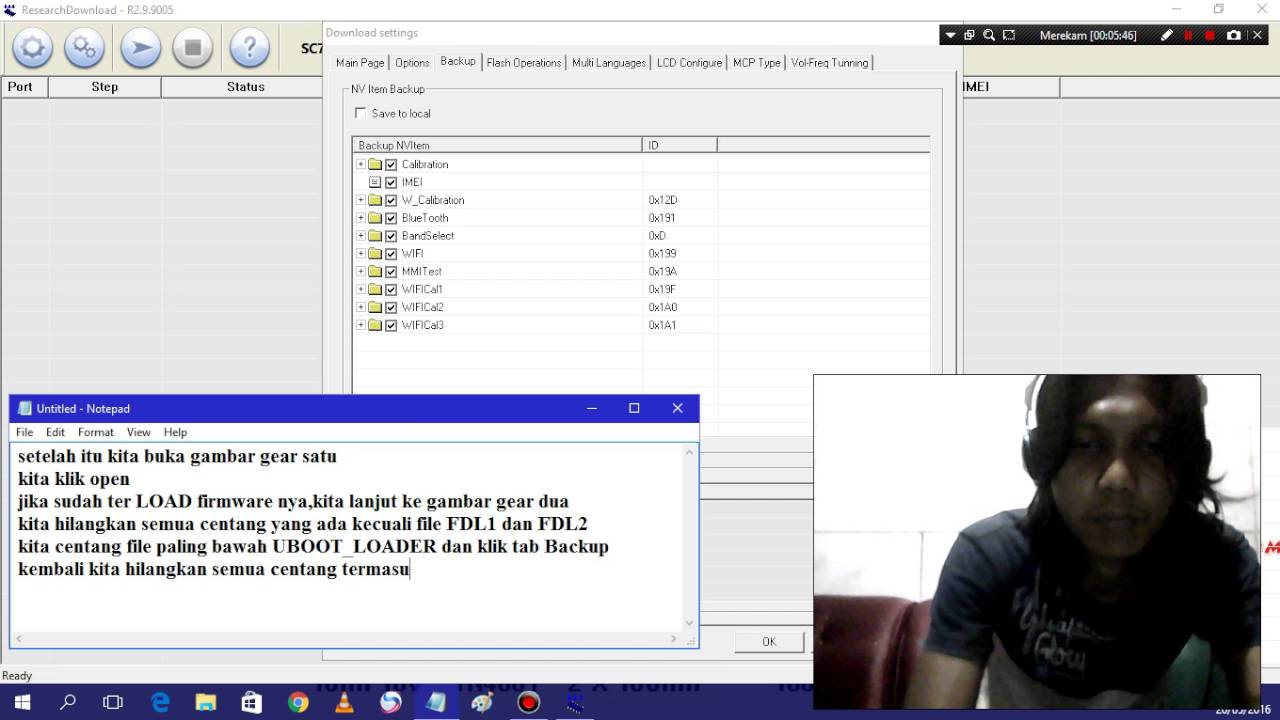Click the Load Packet gear icon
Viewport: 1280px width, 720px height.
[x=32, y=47]
